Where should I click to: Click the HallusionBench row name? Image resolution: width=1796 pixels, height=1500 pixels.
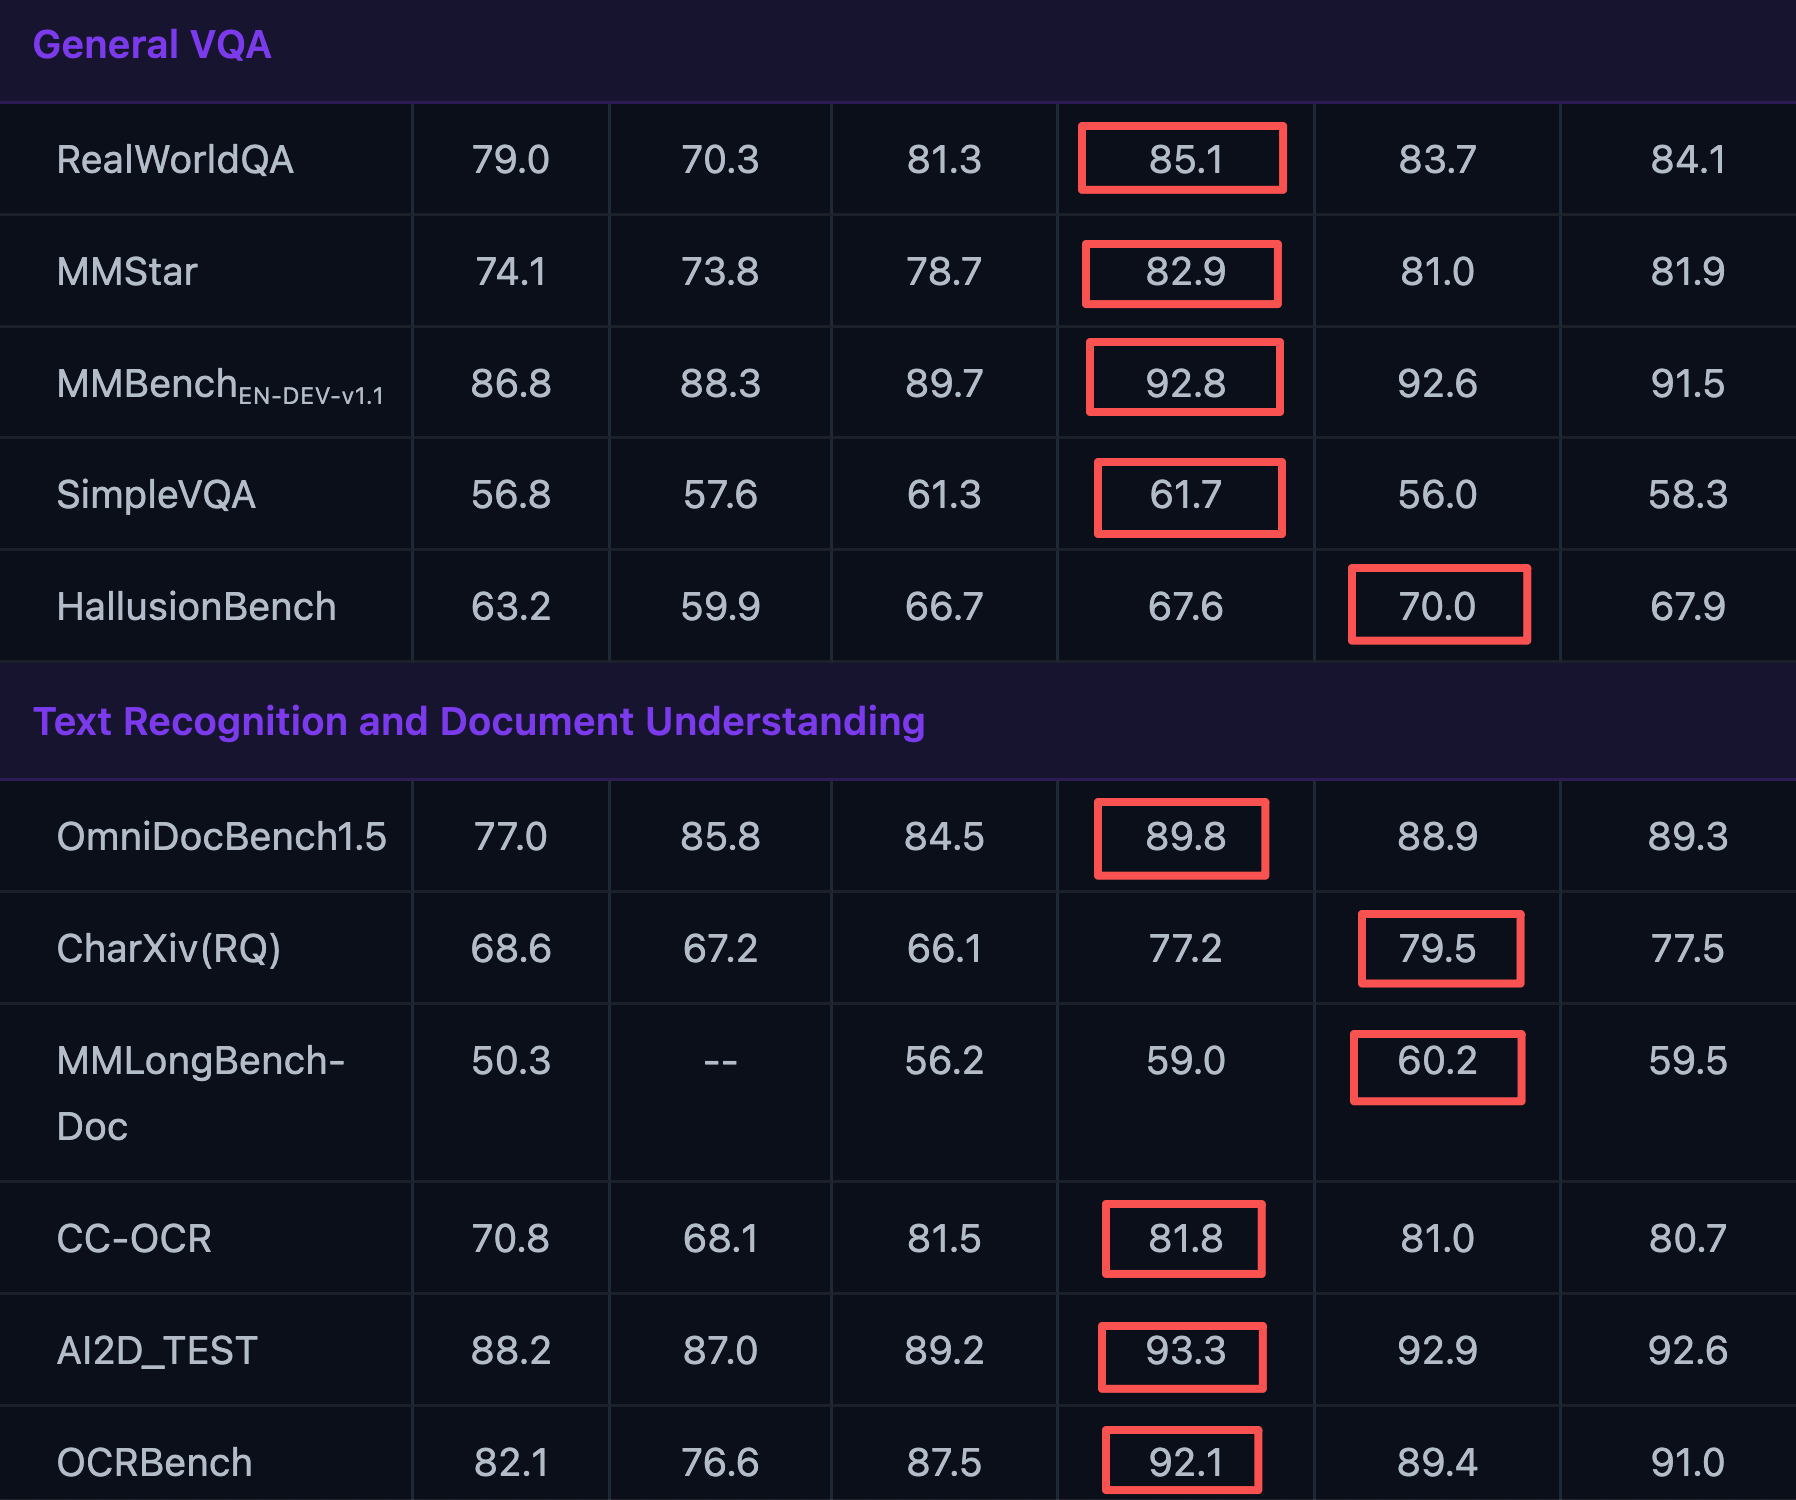click(x=196, y=607)
